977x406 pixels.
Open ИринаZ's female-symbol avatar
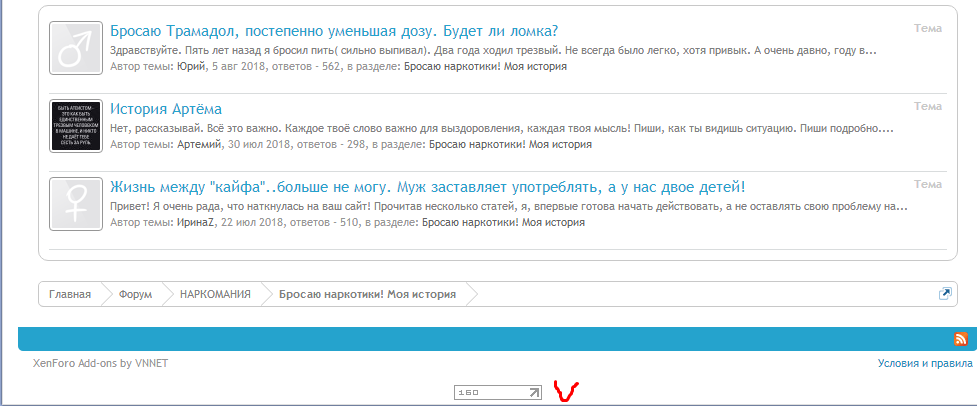pyautogui.click(x=76, y=204)
